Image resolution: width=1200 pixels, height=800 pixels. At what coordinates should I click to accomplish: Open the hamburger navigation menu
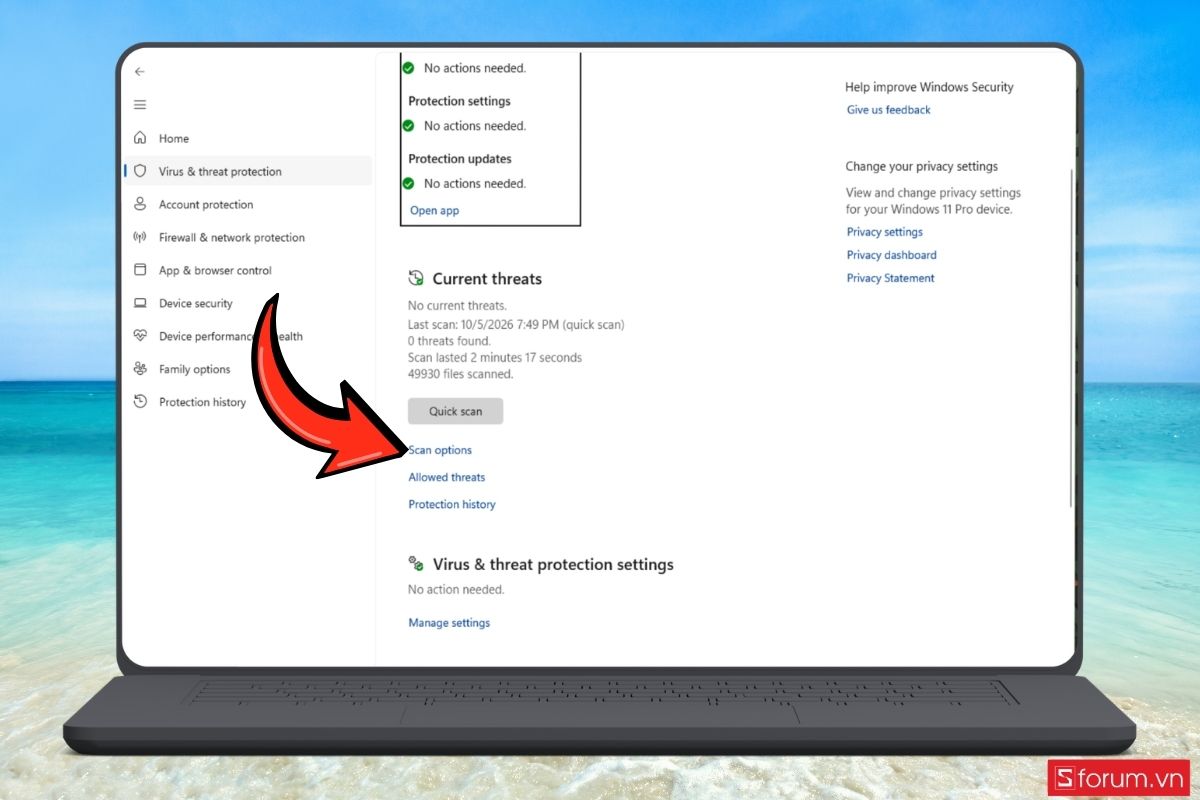click(x=140, y=105)
